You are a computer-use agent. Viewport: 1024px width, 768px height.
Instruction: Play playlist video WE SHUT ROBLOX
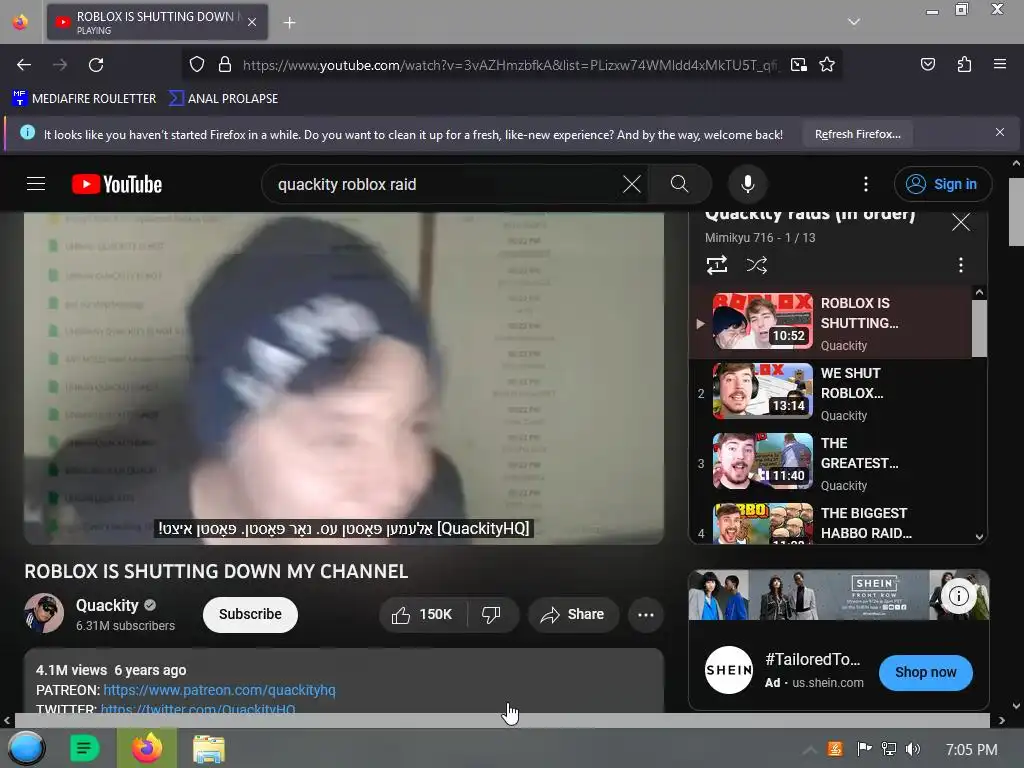tap(831, 392)
